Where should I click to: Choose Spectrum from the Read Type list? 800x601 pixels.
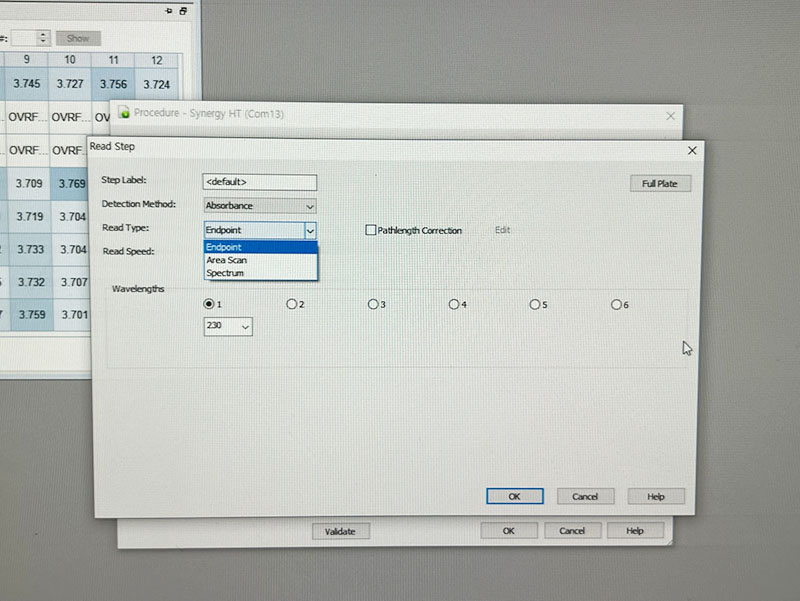point(225,272)
